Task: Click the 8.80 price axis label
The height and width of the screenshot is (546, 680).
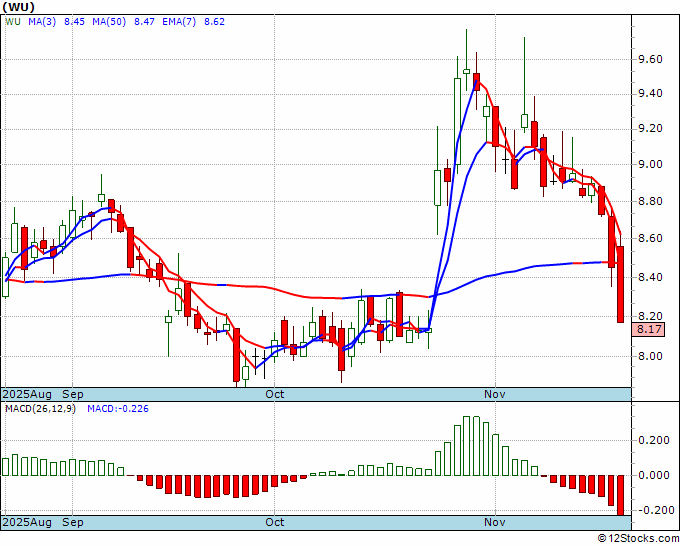Action: coord(650,202)
